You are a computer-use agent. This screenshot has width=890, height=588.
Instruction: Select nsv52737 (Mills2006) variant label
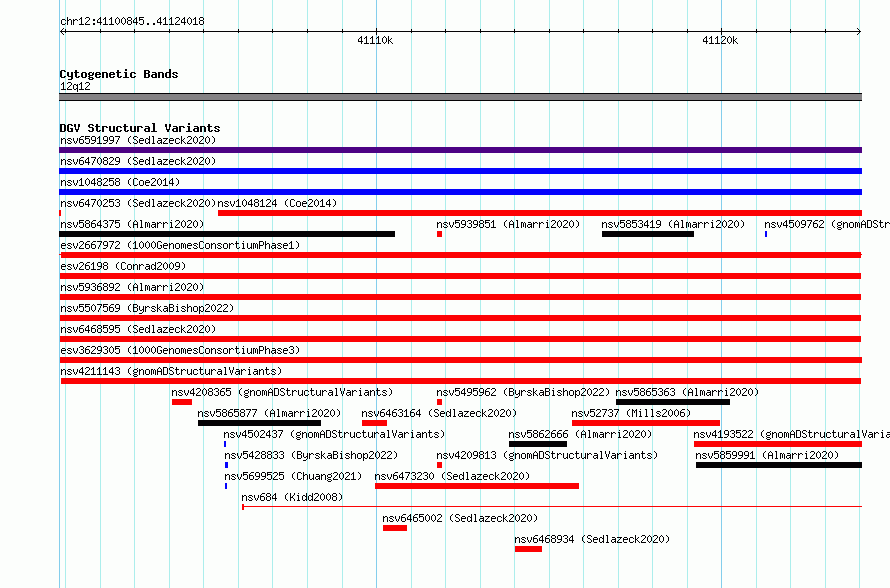[631, 413]
